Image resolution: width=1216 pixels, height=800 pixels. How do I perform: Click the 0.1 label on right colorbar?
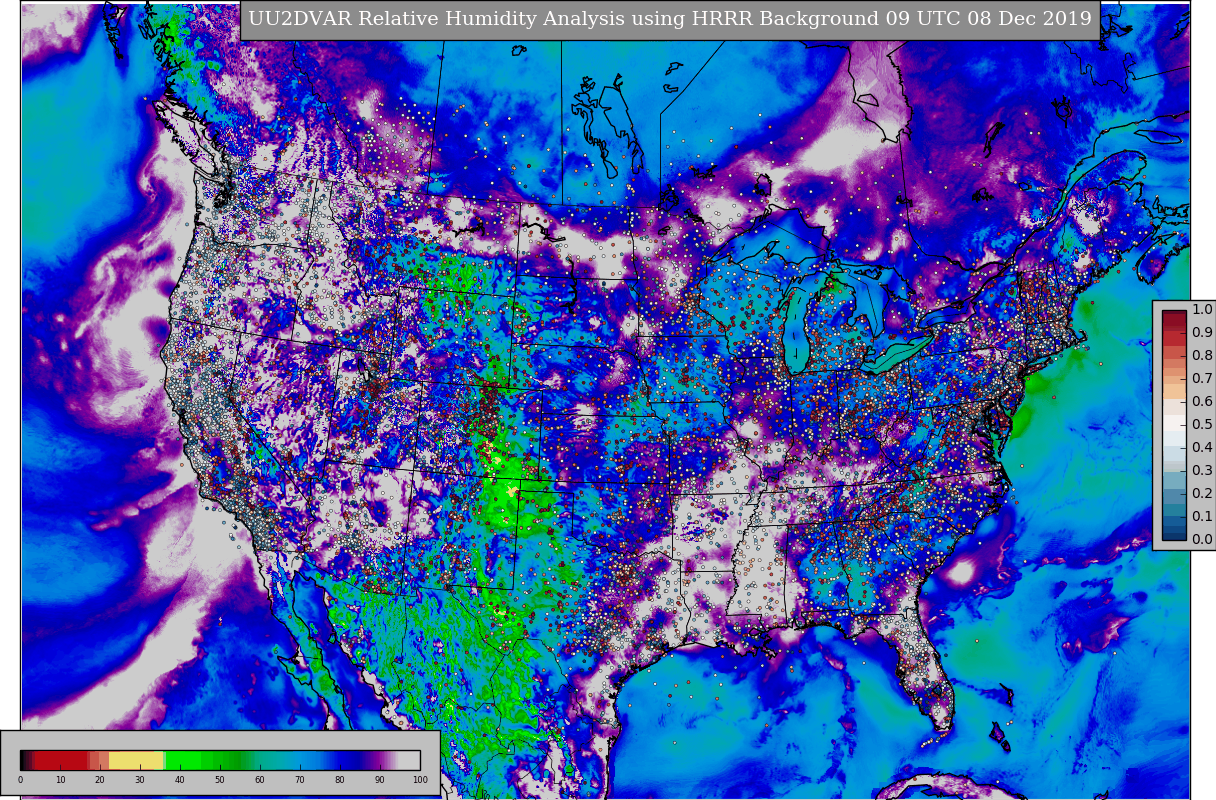[x=1202, y=517]
